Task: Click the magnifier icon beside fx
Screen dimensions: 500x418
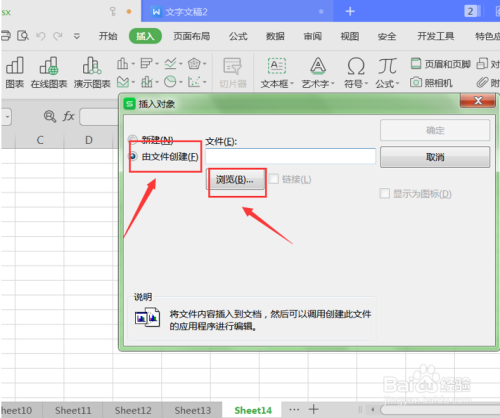Action: (50, 116)
